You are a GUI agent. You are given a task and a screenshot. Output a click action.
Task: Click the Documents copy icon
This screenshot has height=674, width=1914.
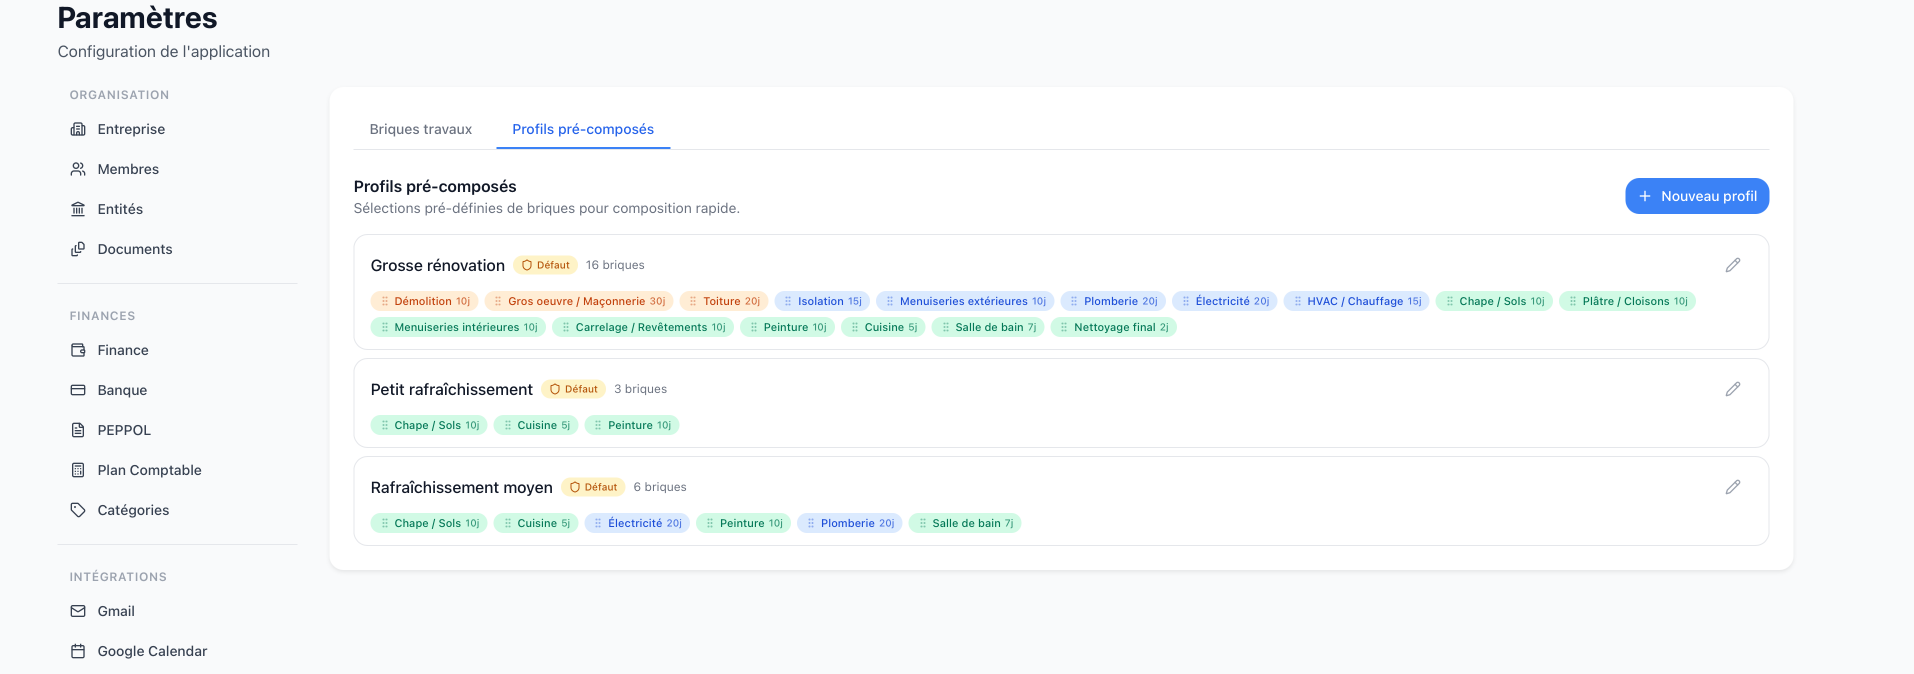tap(78, 249)
